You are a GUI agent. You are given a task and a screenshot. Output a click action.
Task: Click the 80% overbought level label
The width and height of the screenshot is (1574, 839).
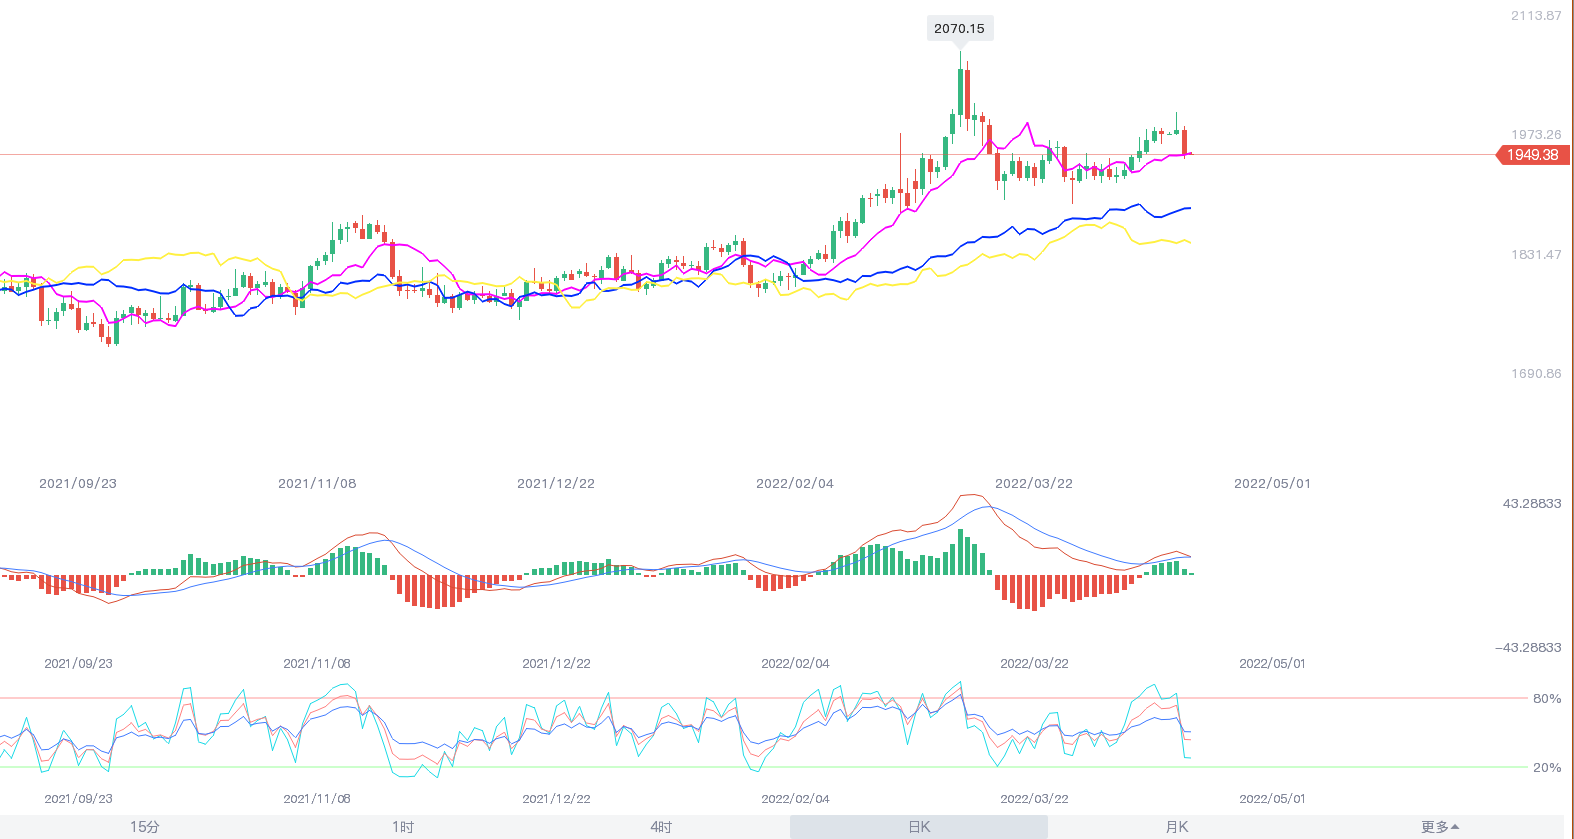(x=1546, y=699)
